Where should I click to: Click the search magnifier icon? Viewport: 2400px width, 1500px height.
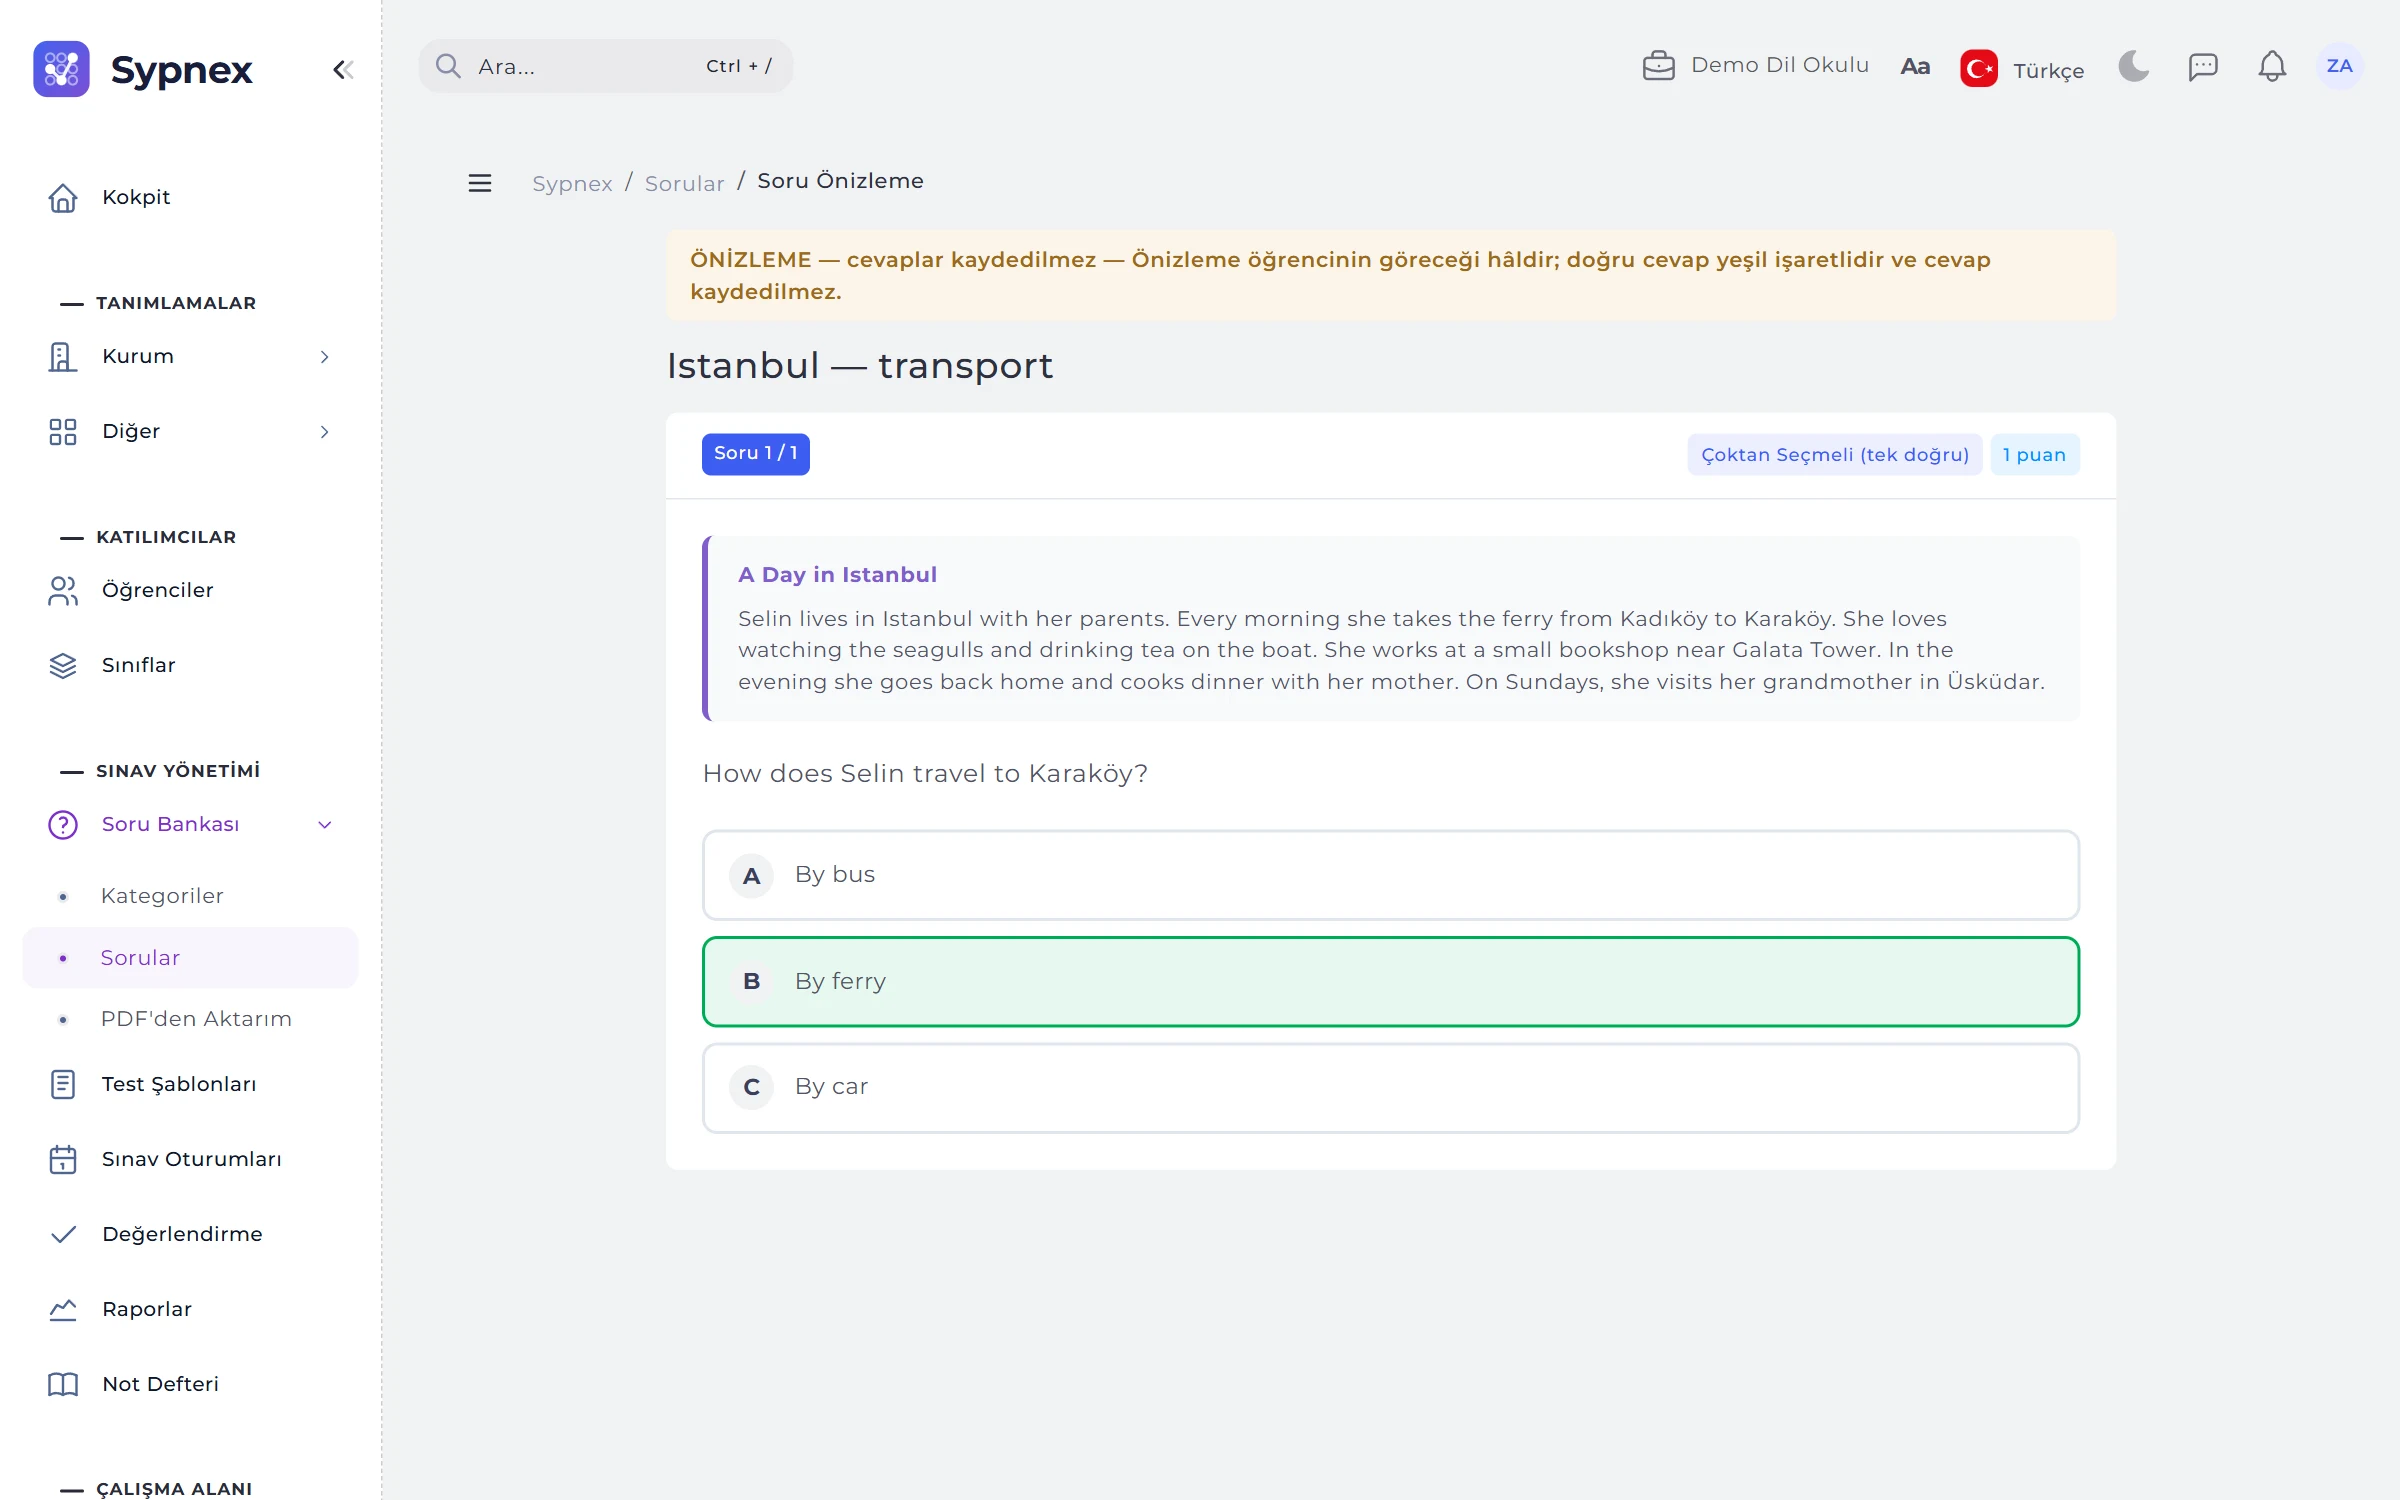(448, 66)
